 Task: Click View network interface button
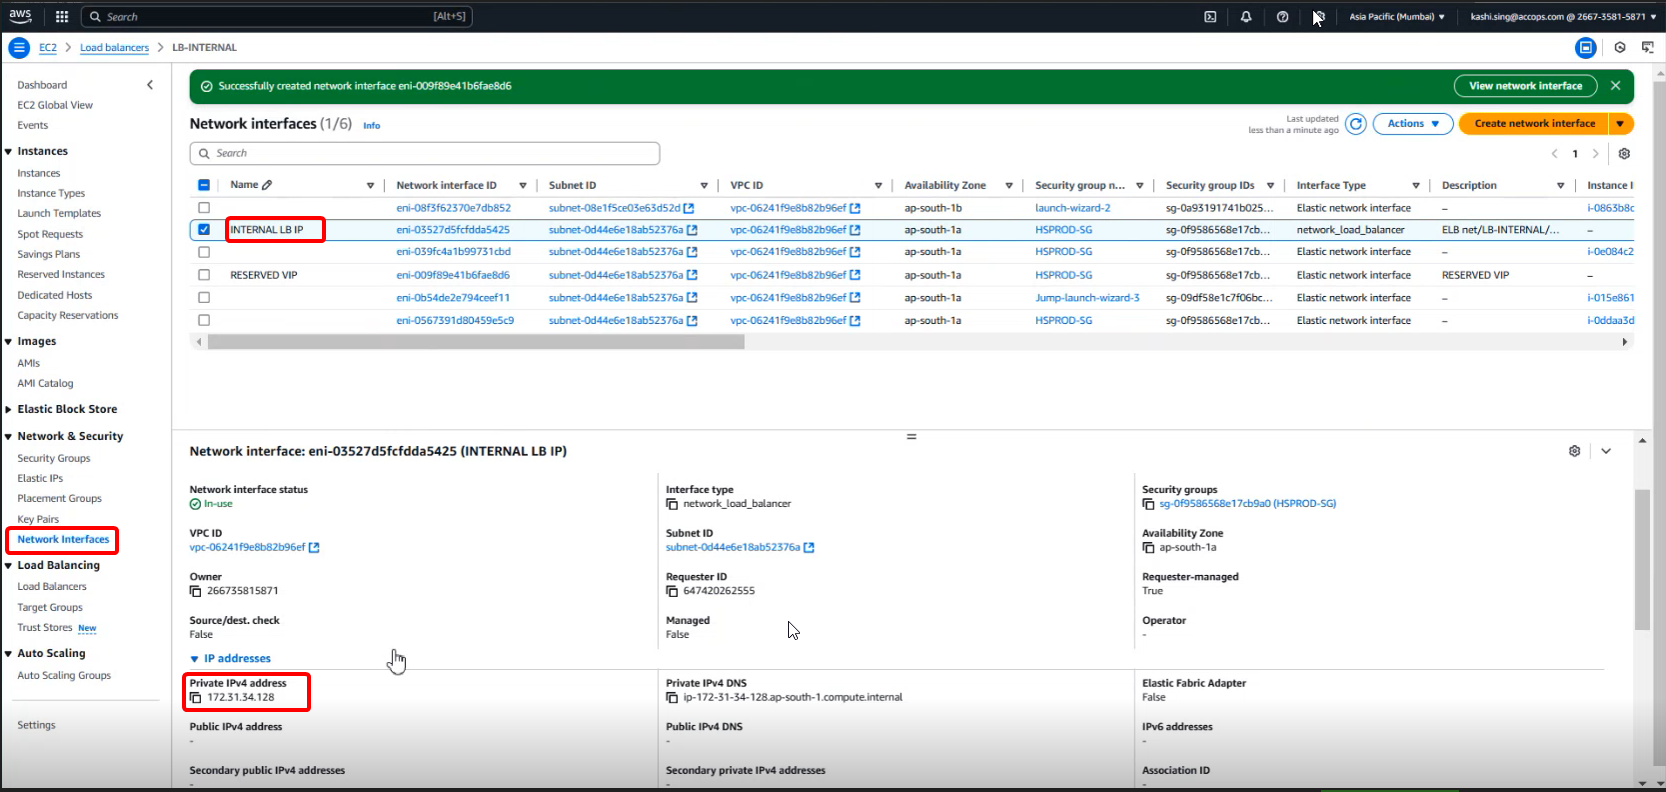click(1526, 86)
